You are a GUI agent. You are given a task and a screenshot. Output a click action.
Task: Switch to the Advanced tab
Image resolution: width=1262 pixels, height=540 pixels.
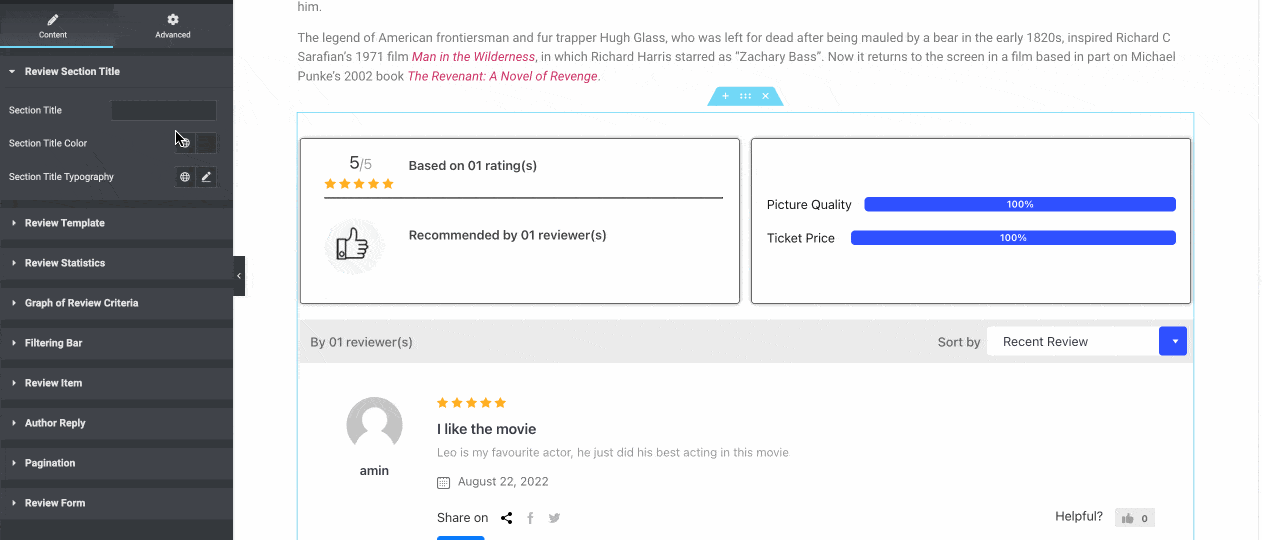(x=173, y=26)
